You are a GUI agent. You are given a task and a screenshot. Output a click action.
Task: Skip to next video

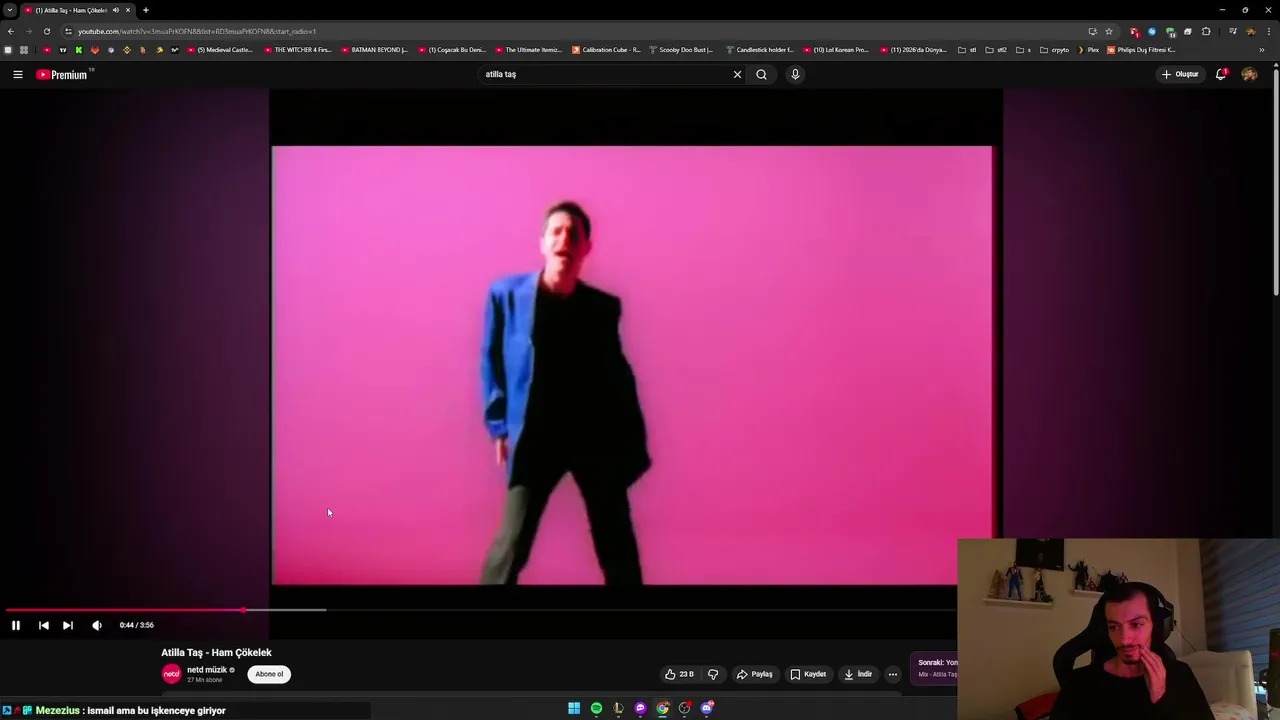[x=68, y=625]
